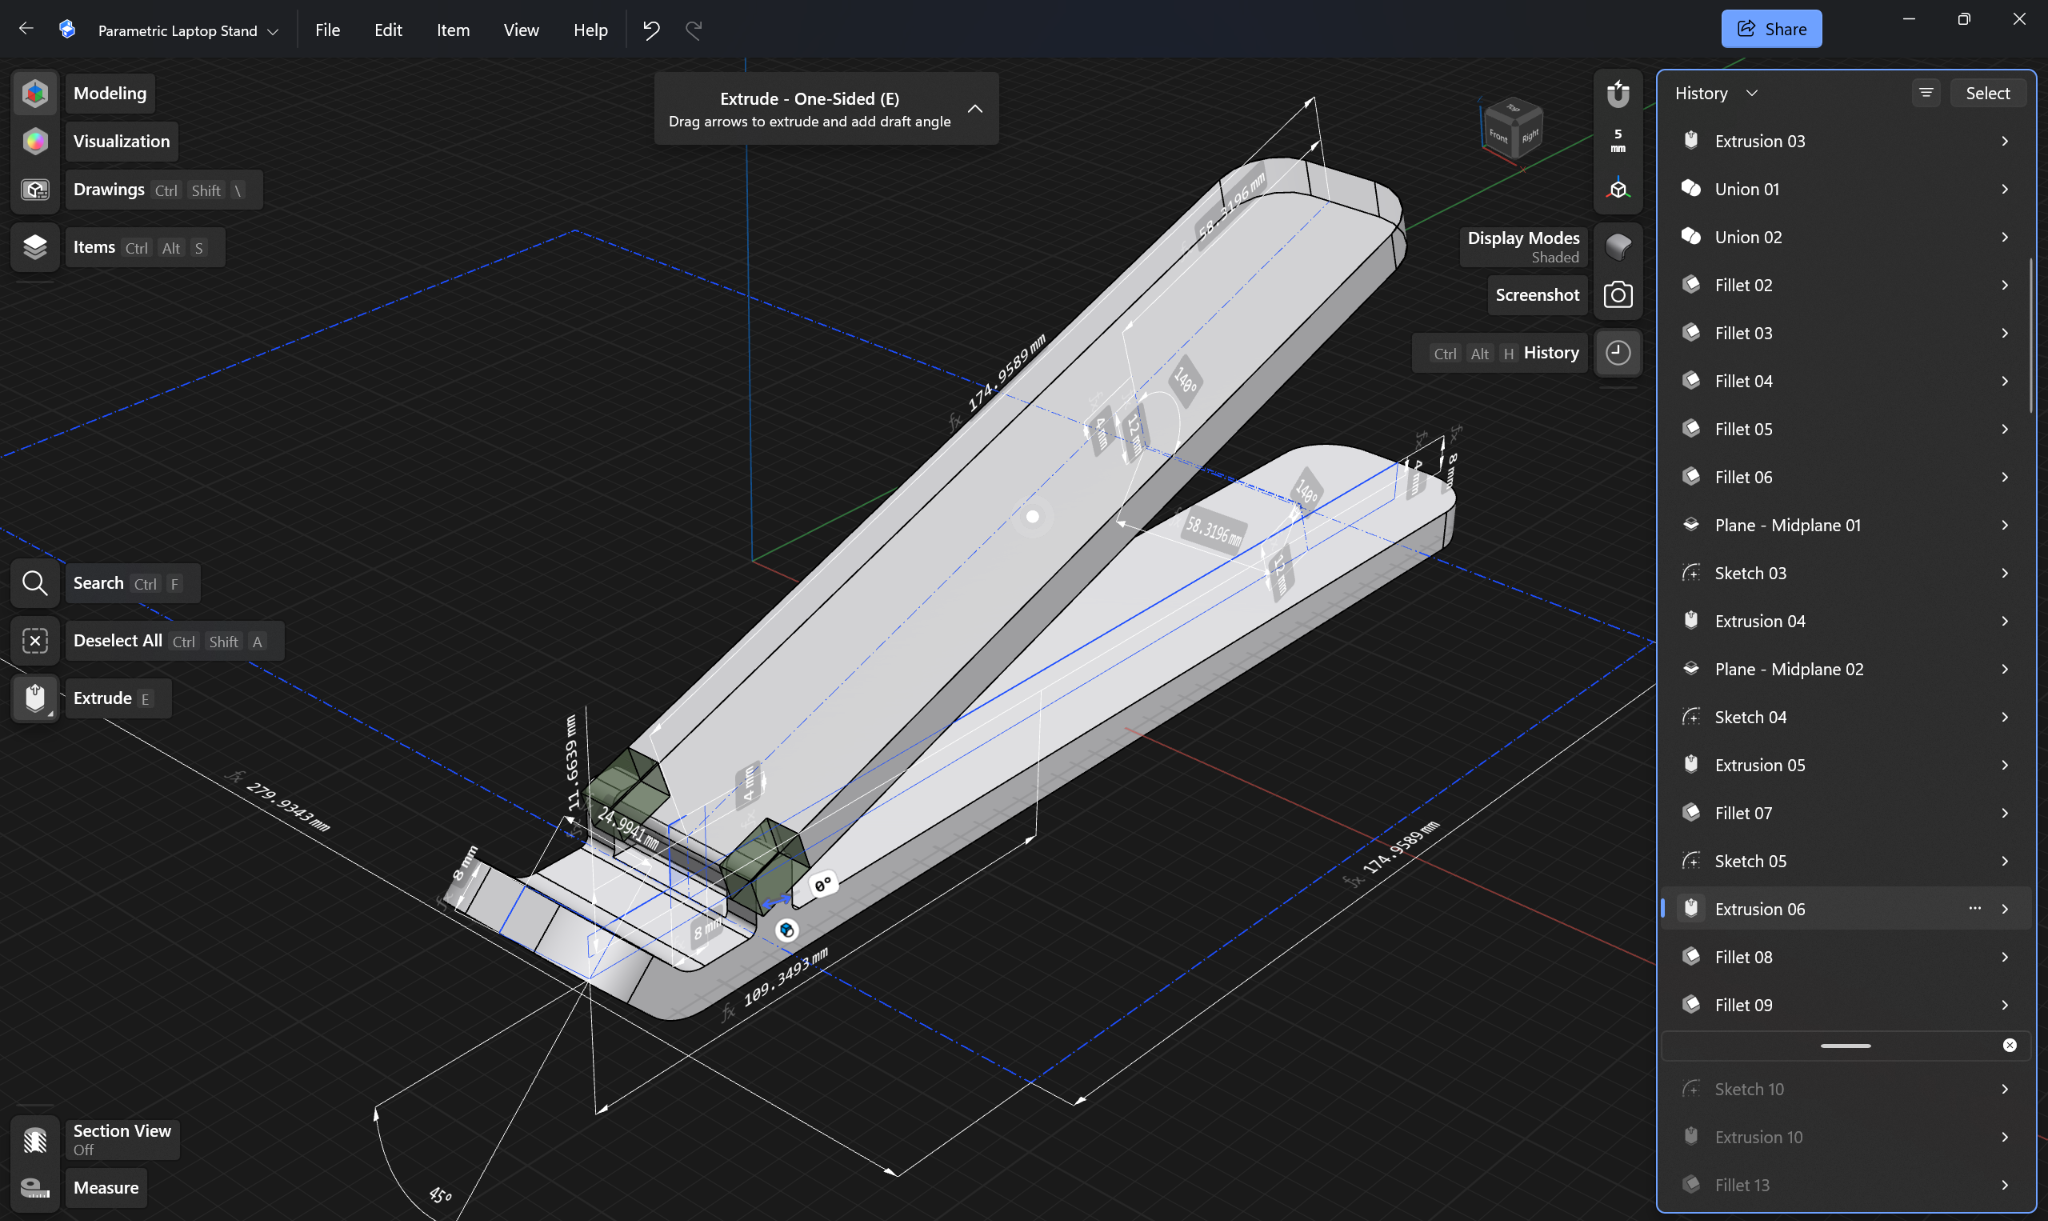Open the Parametric Laptop Stand document dropdown

[x=188, y=31]
